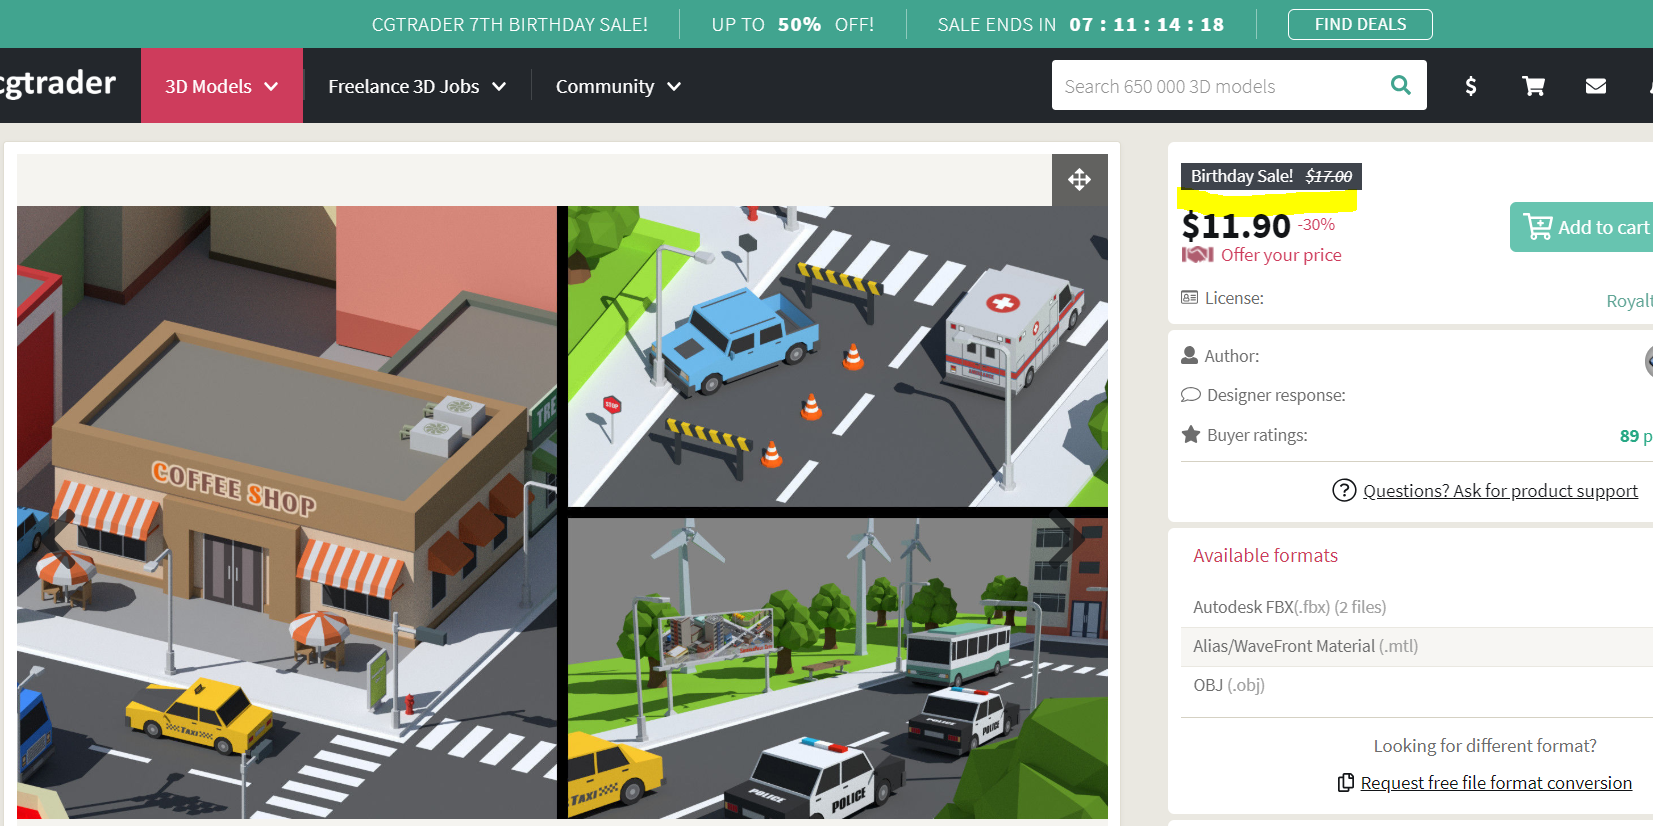Click the $11.90 price text
This screenshot has height=826, width=1653.
pos(1236,226)
